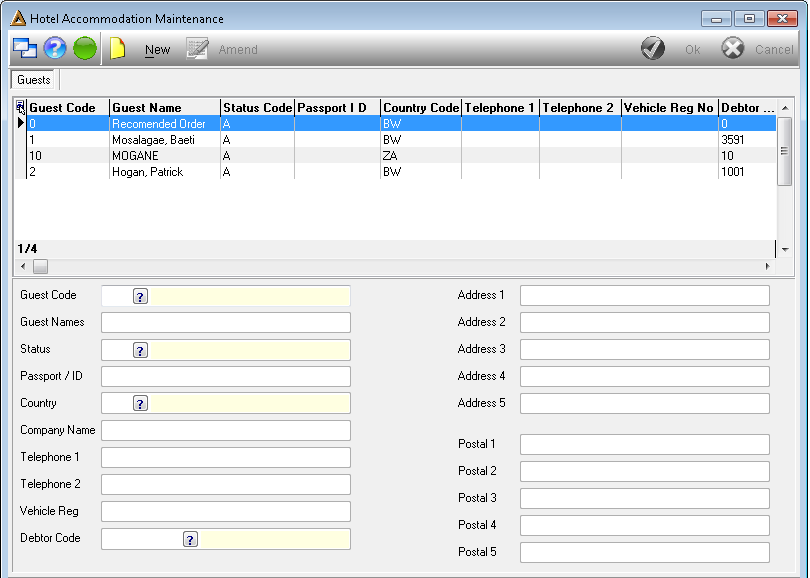The width and height of the screenshot is (810, 578).
Task: Switch to the Guests tab
Action: (x=34, y=80)
